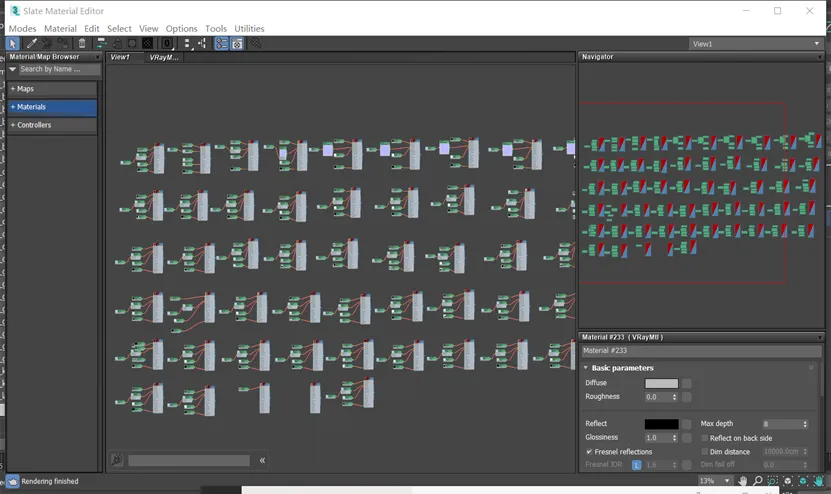Click the Zoom Region tool
Screen dimensions: 831x494
pos(773,481)
